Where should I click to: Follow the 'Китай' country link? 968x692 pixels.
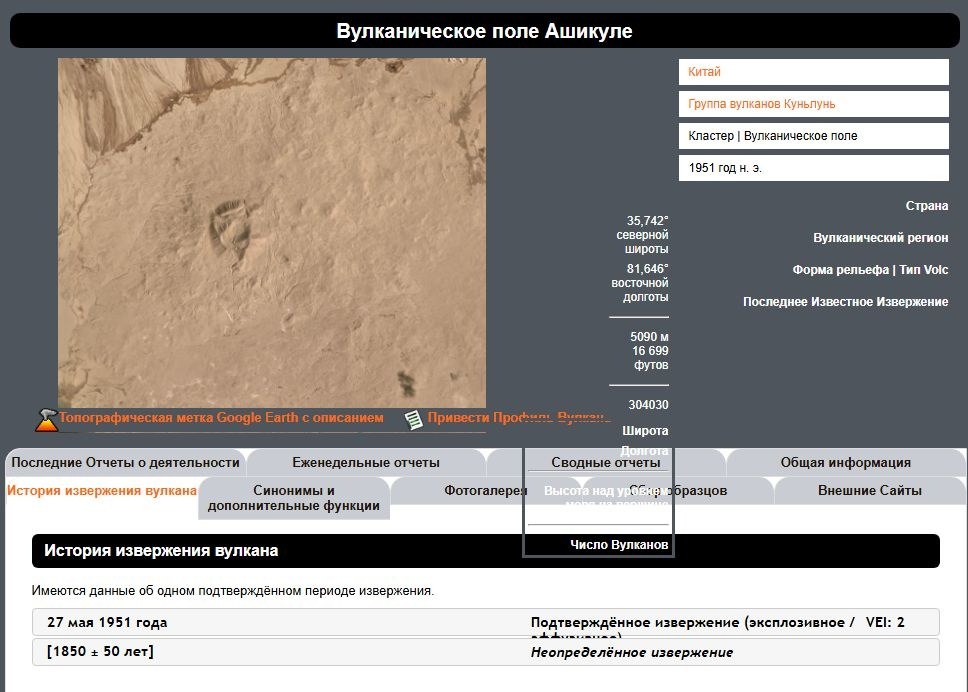pos(704,72)
